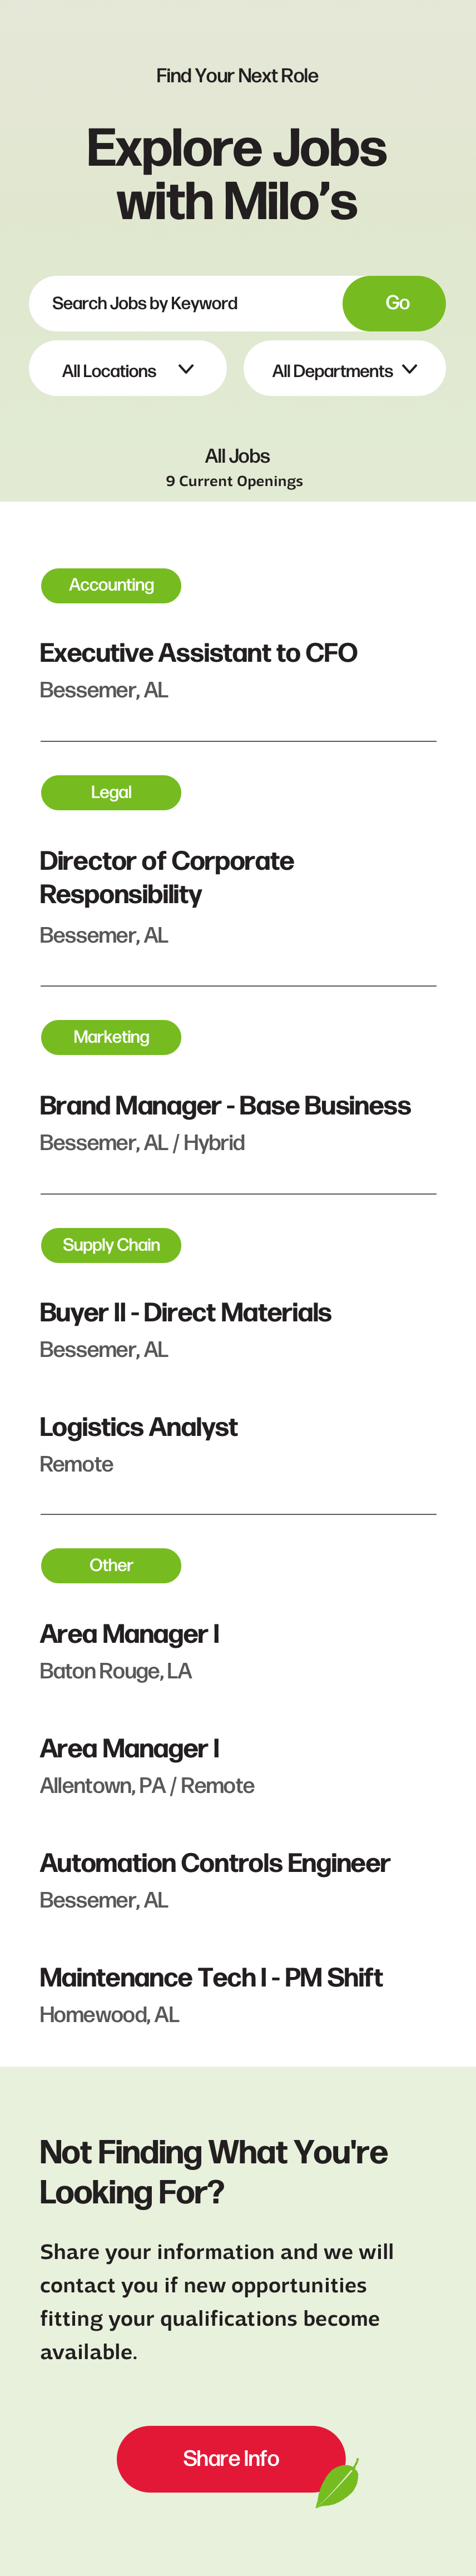Select the Marketing department tag
Image resolution: width=476 pixels, height=2576 pixels.
click(111, 1037)
